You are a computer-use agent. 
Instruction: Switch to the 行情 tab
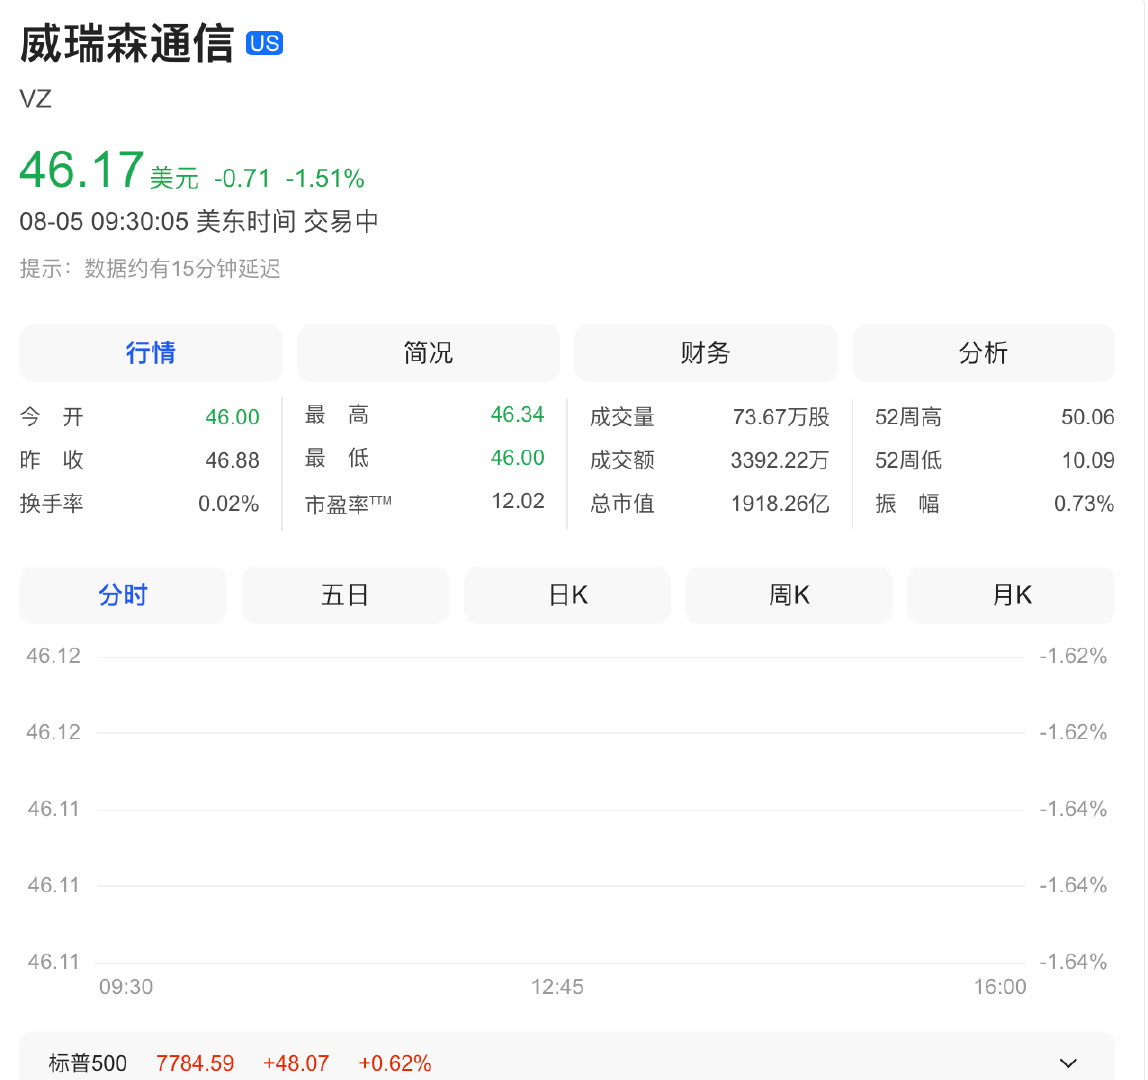click(151, 353)
